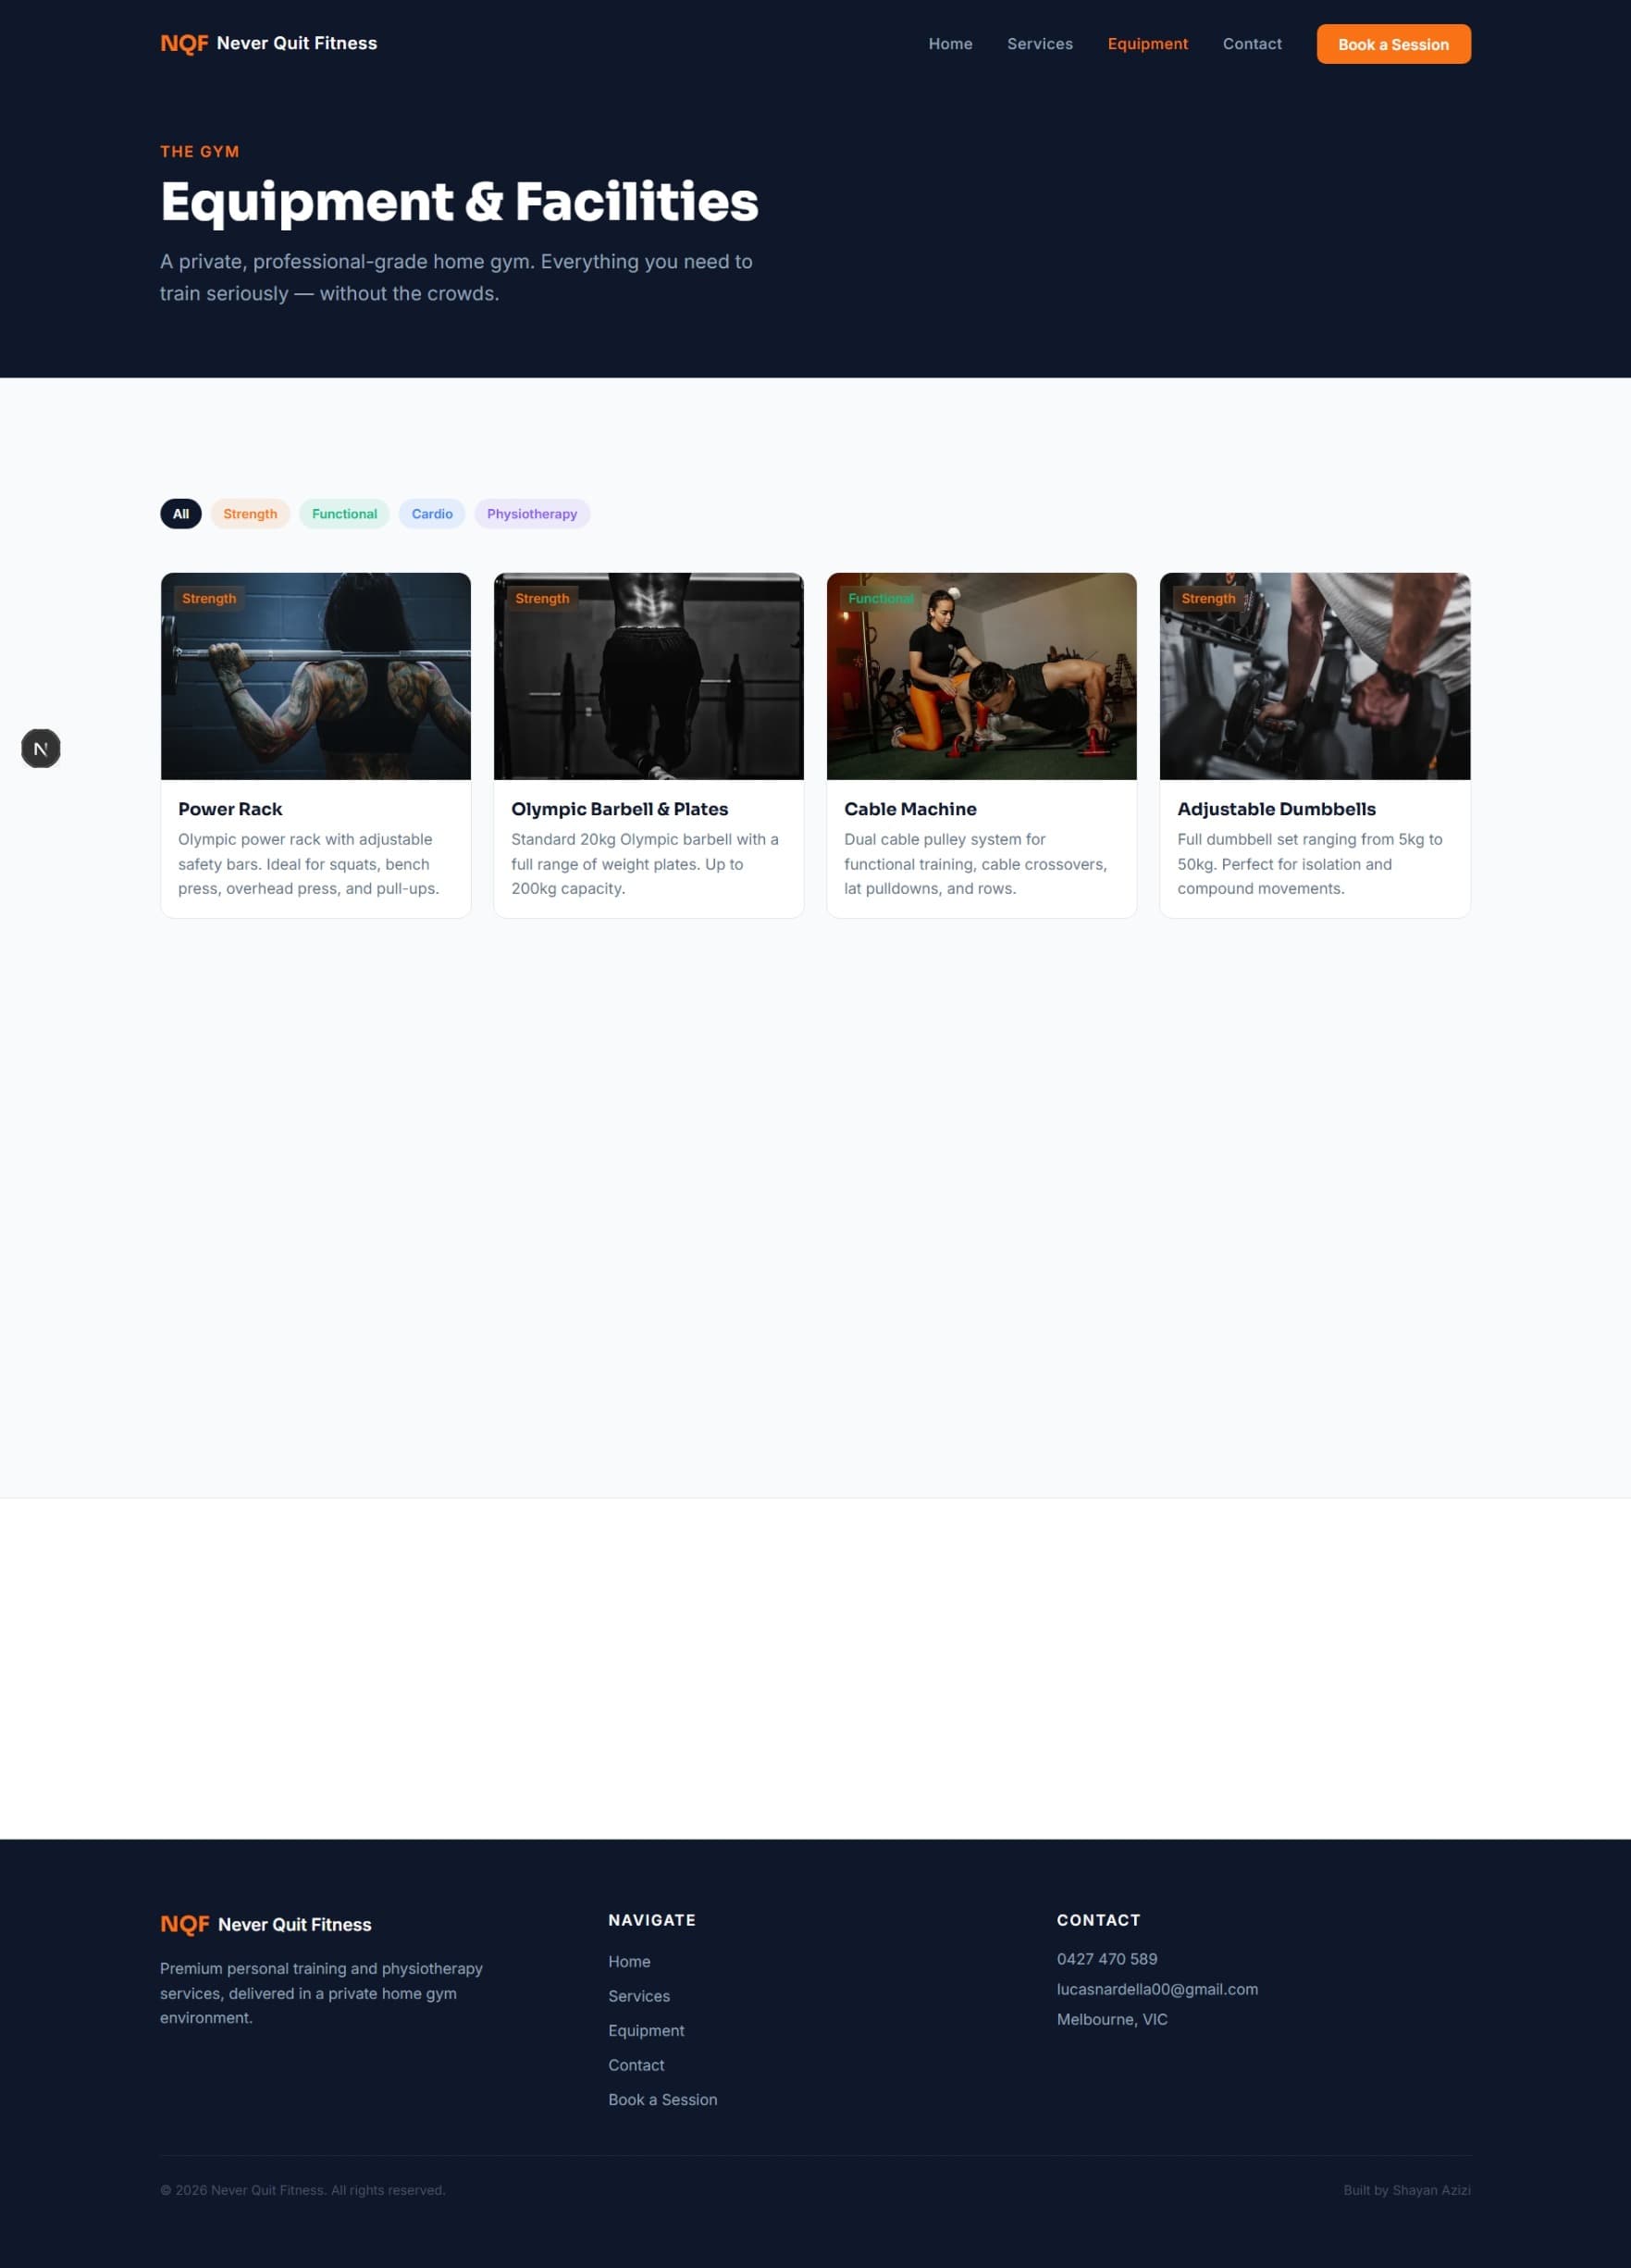
Task: Show only Cardio equipment
Action: pyautogui.click(x=432, y=514)
